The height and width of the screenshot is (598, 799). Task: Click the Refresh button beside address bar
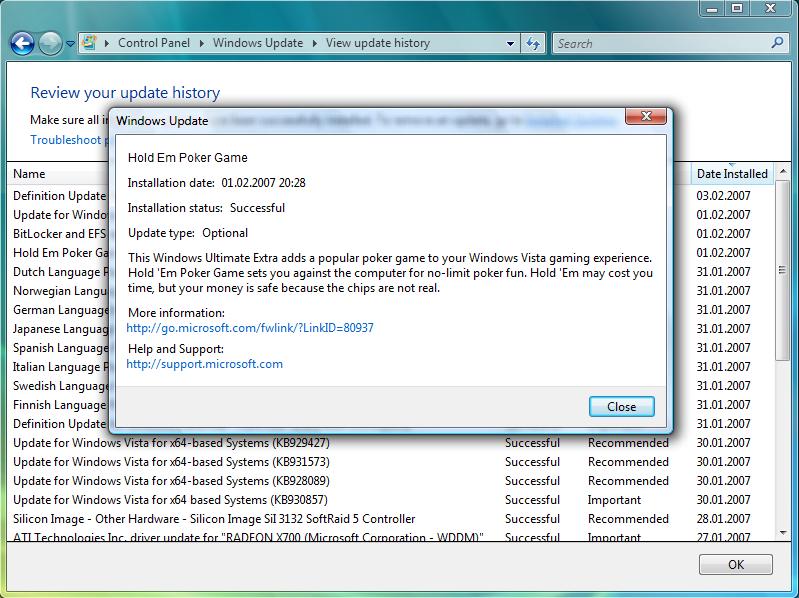pyautogui.click(x=533, y=43)
